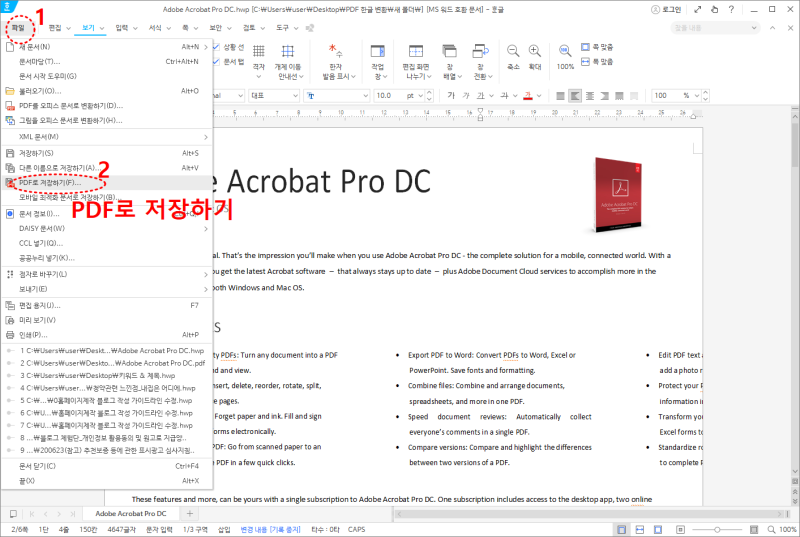
Task: Click the add new tab plus icon
Action: click(190, 514)
